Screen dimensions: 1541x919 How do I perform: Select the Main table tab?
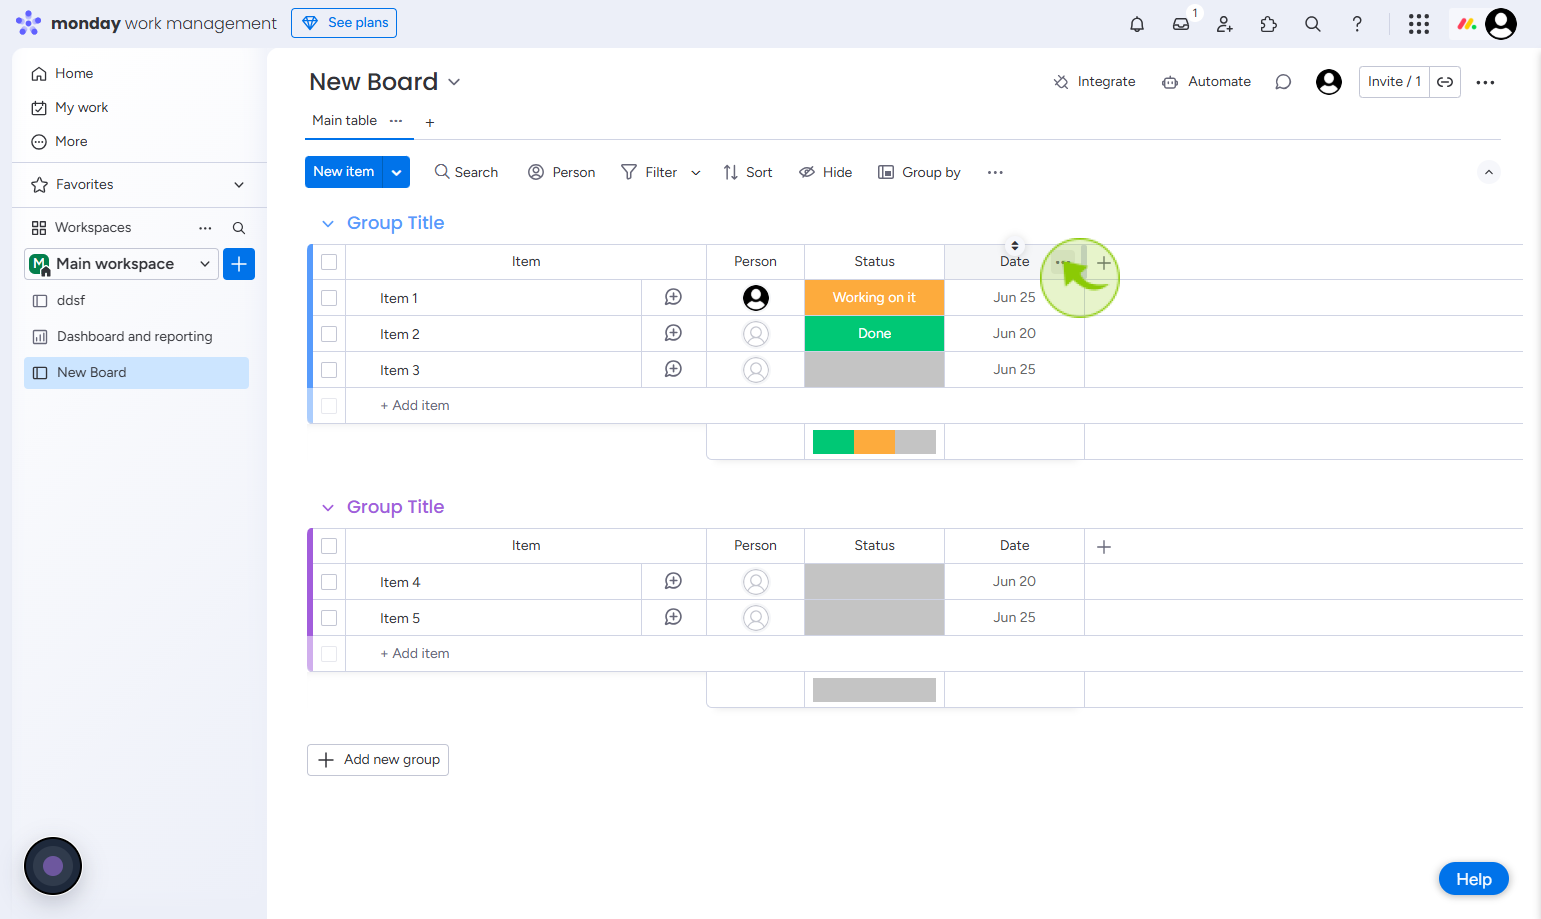(344, 121)
